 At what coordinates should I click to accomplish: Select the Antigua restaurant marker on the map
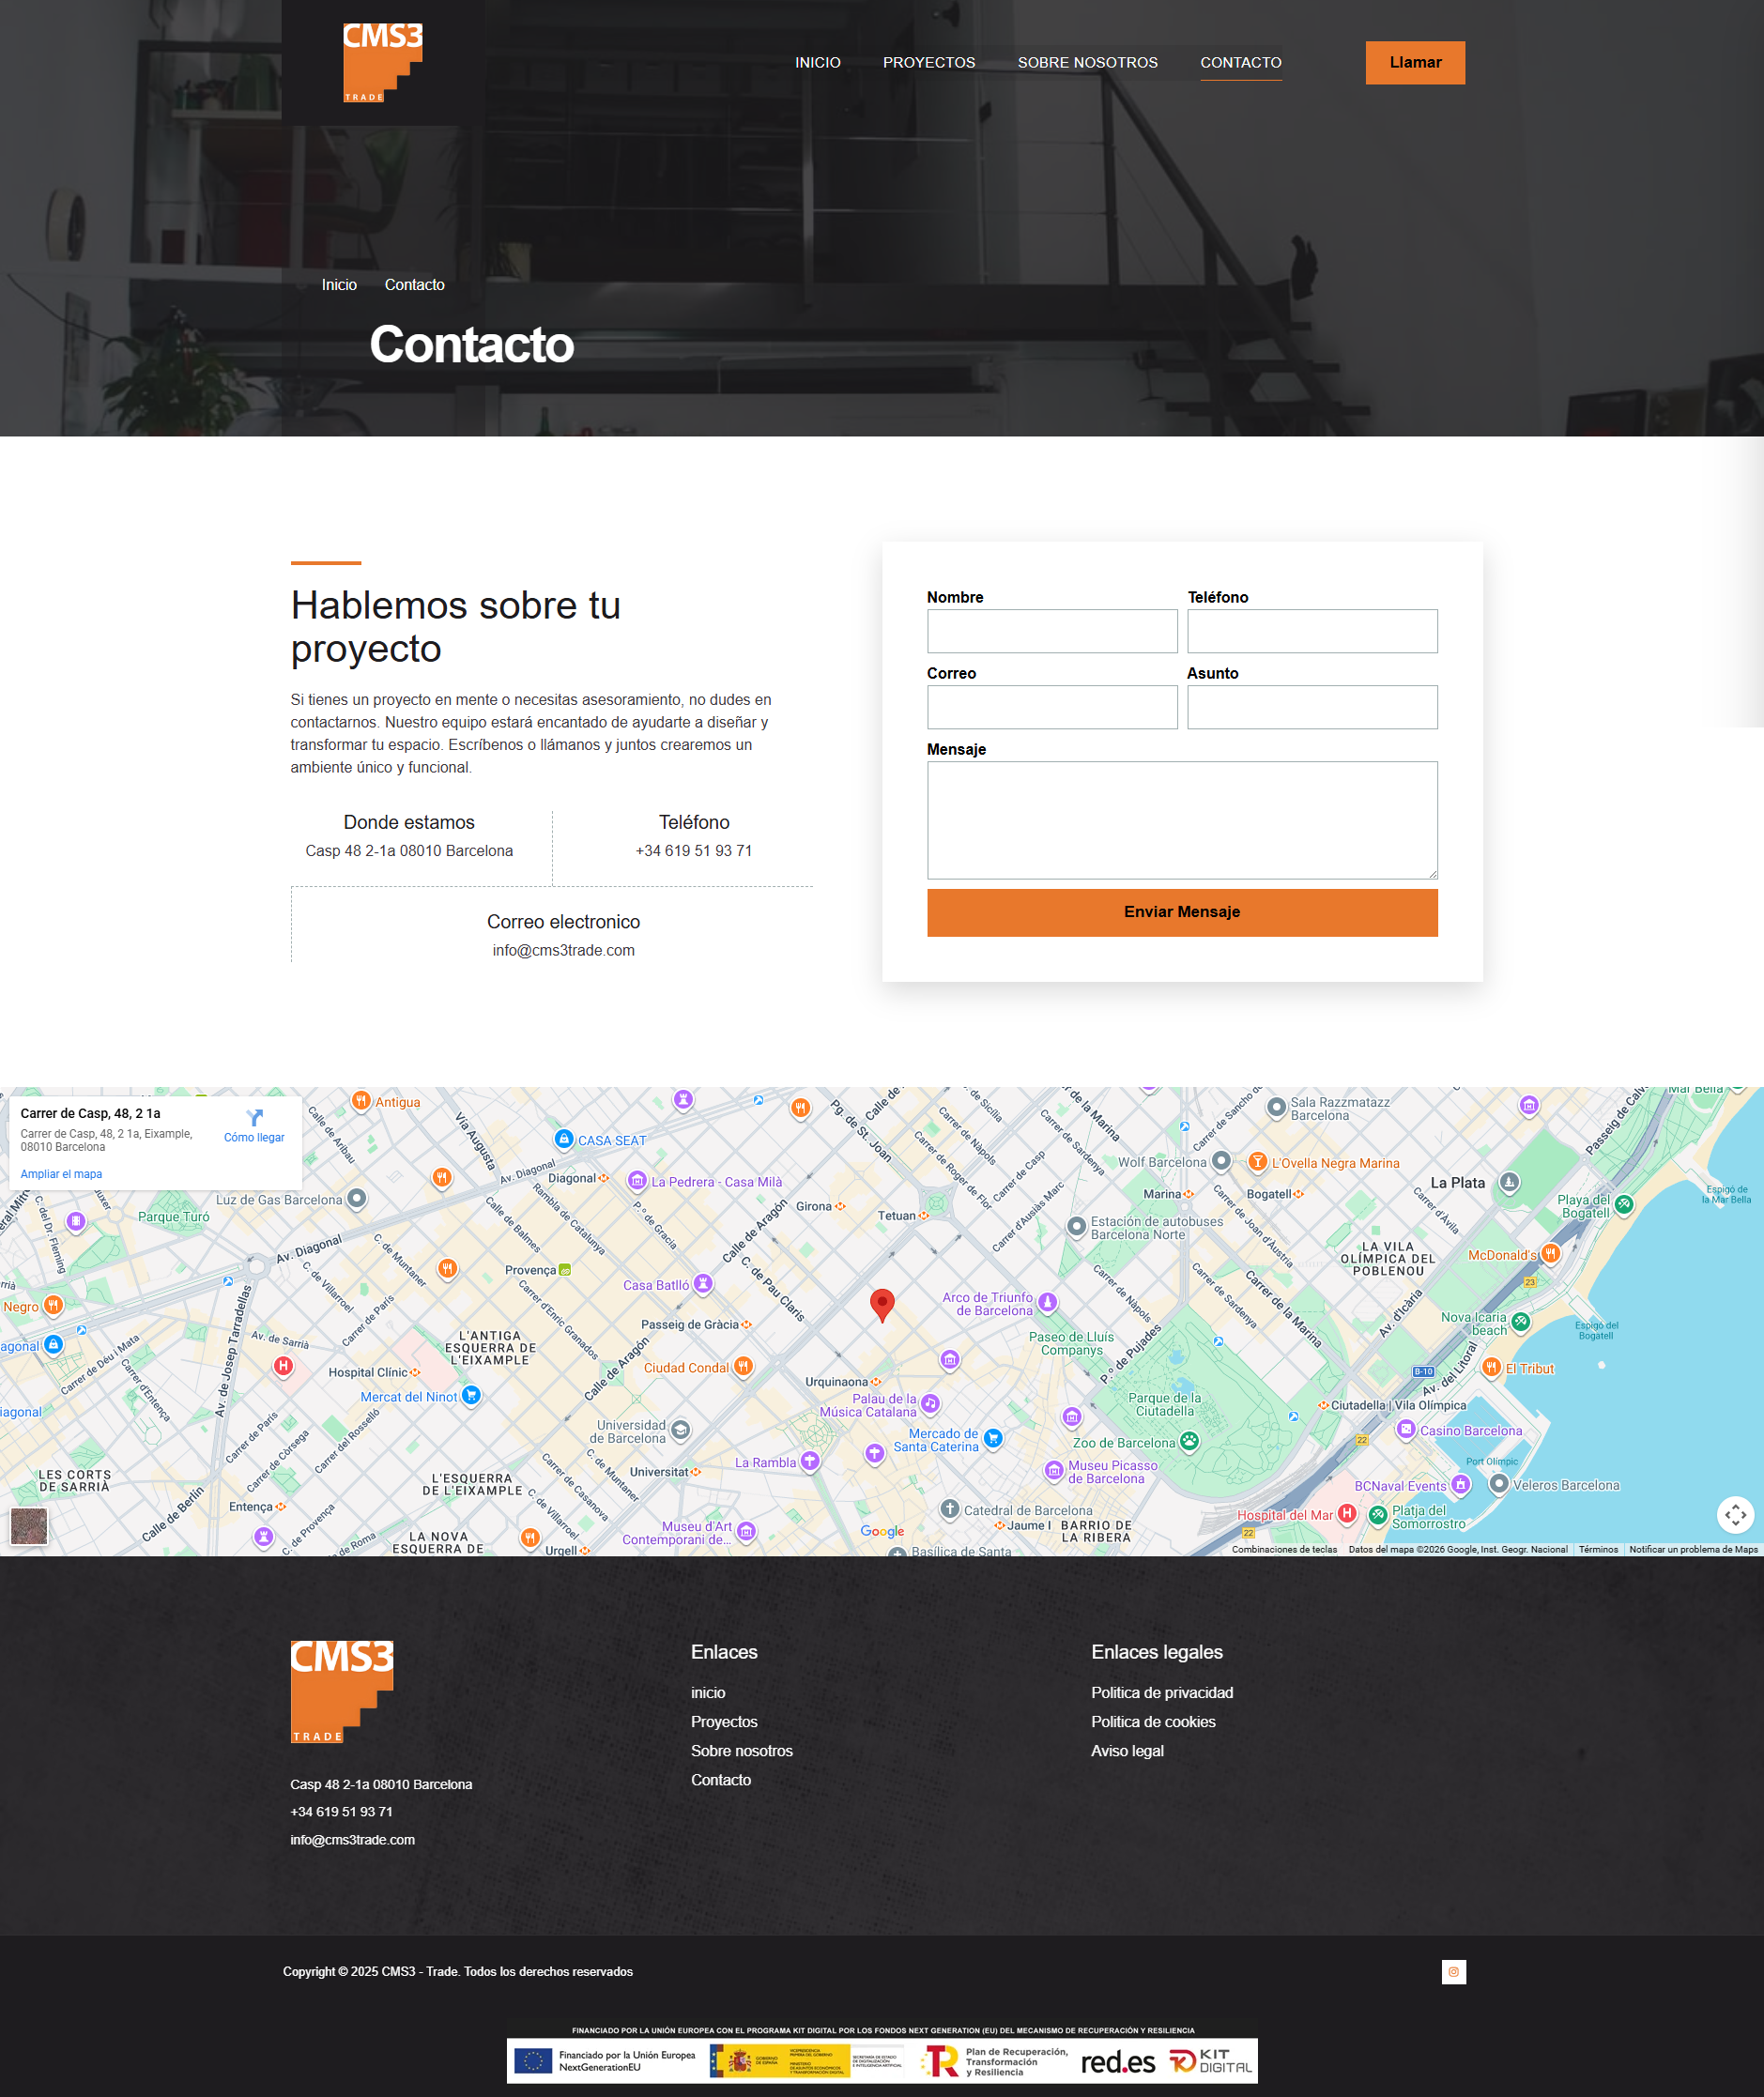(361, 1101)
